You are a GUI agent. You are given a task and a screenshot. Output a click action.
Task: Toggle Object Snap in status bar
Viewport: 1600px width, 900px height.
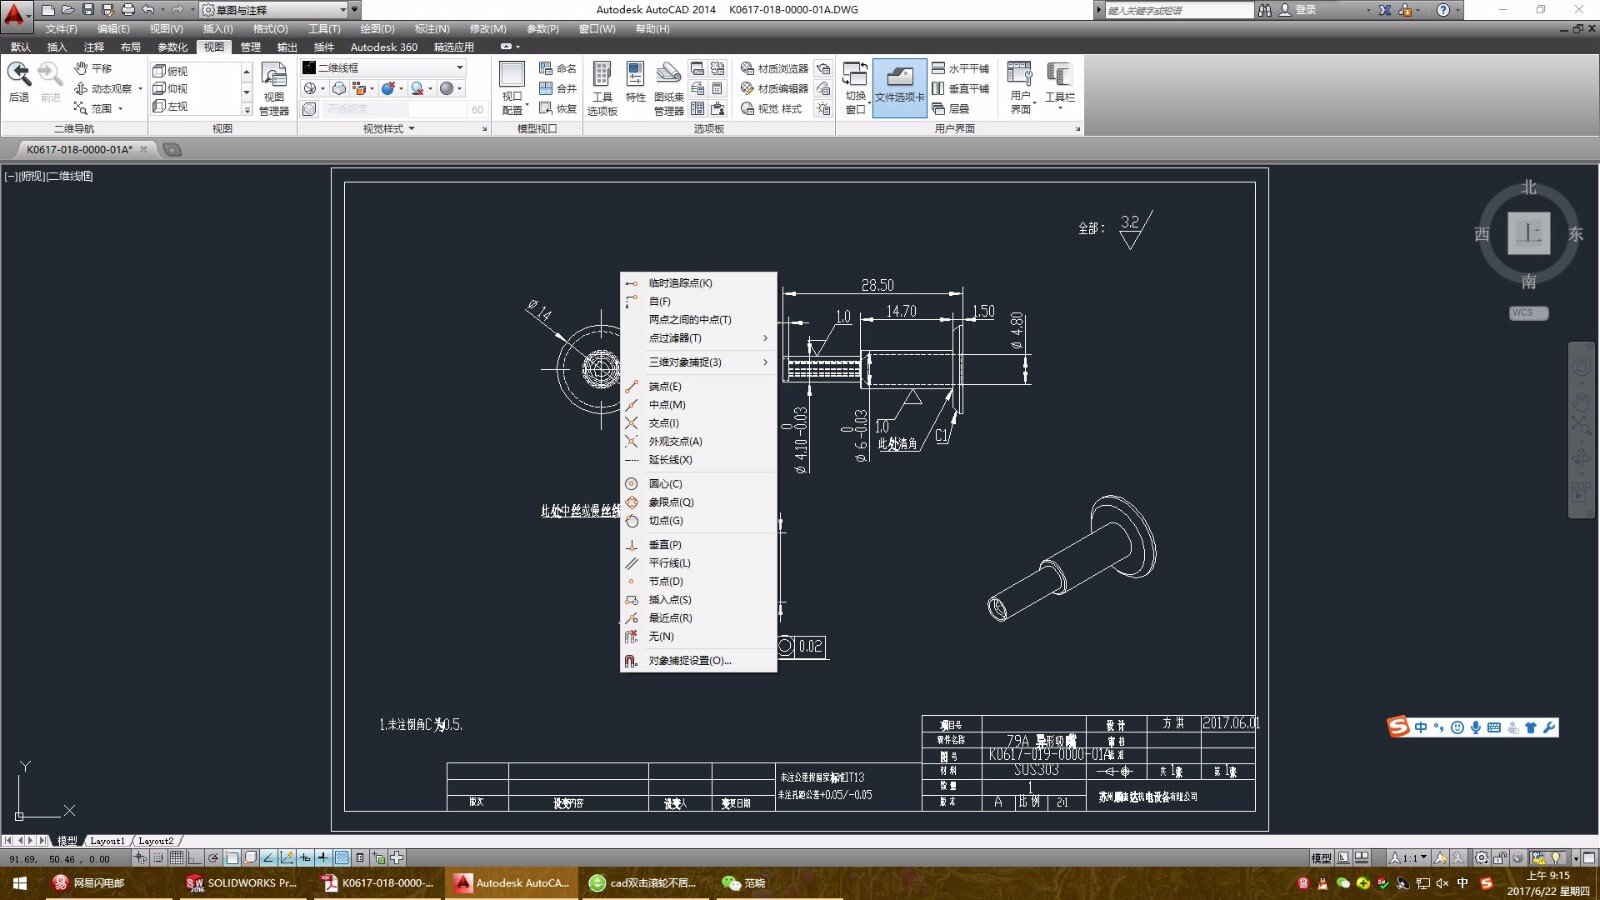point(232,857)
